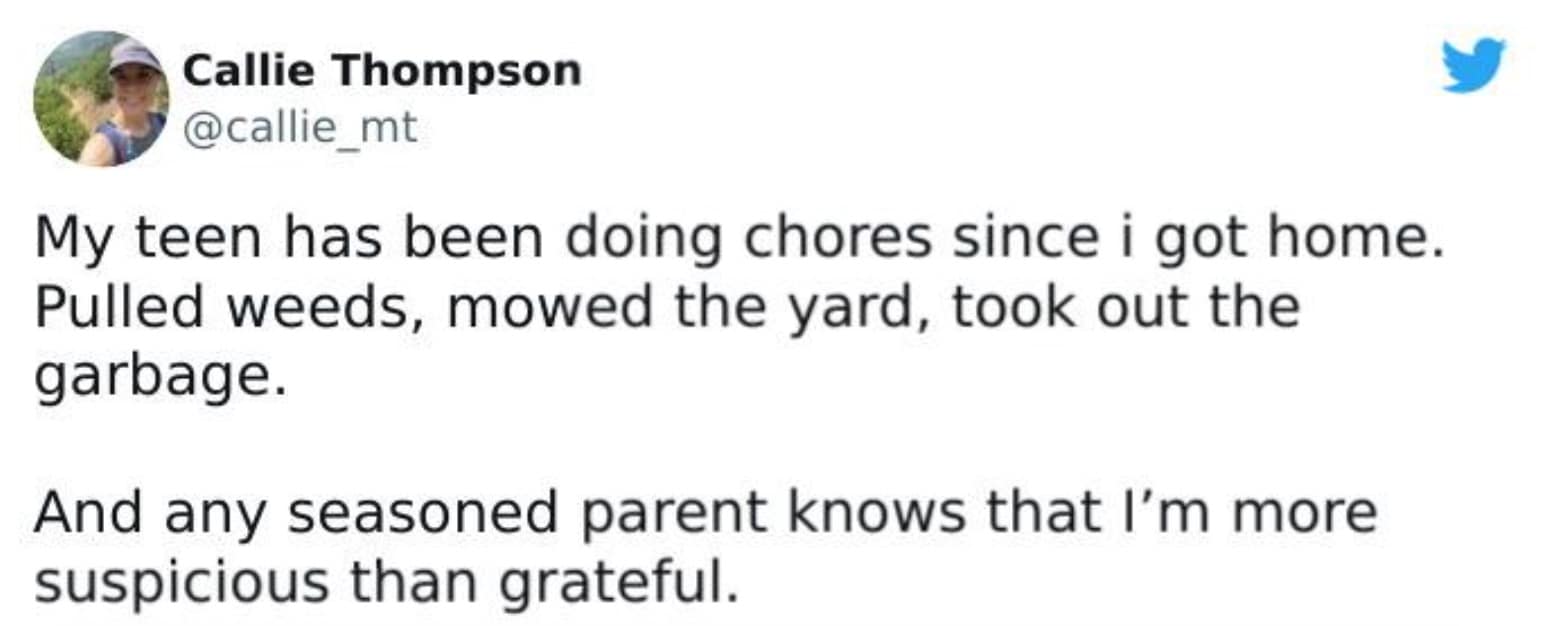Click the line starting "Pulled weeds, mowed"

coord(667,308)
